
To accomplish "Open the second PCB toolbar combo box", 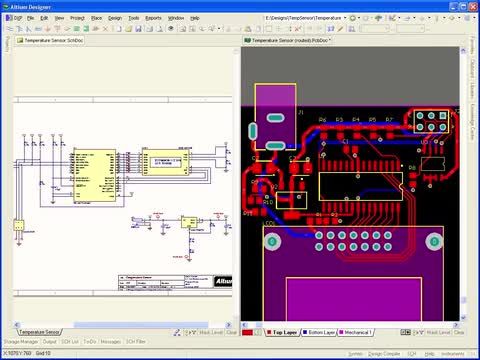I will (410, 29).
